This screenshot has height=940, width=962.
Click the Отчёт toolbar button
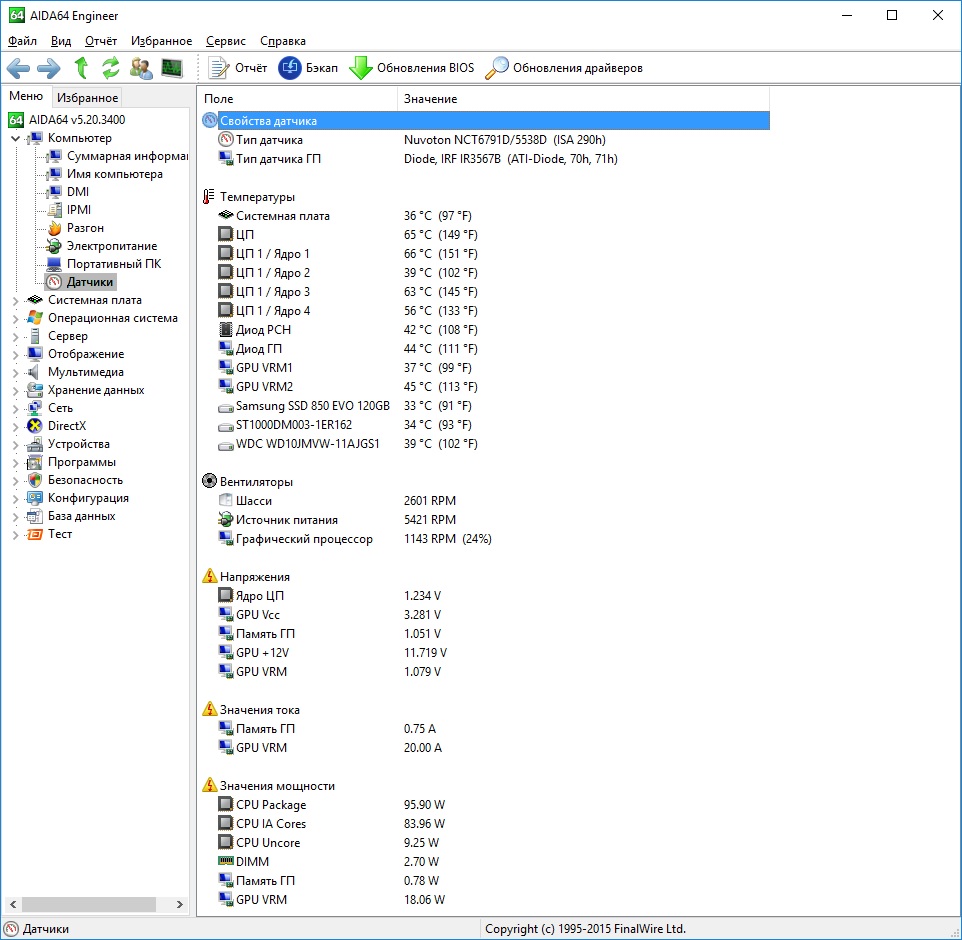pyautogui.click(x=238, y=68)
